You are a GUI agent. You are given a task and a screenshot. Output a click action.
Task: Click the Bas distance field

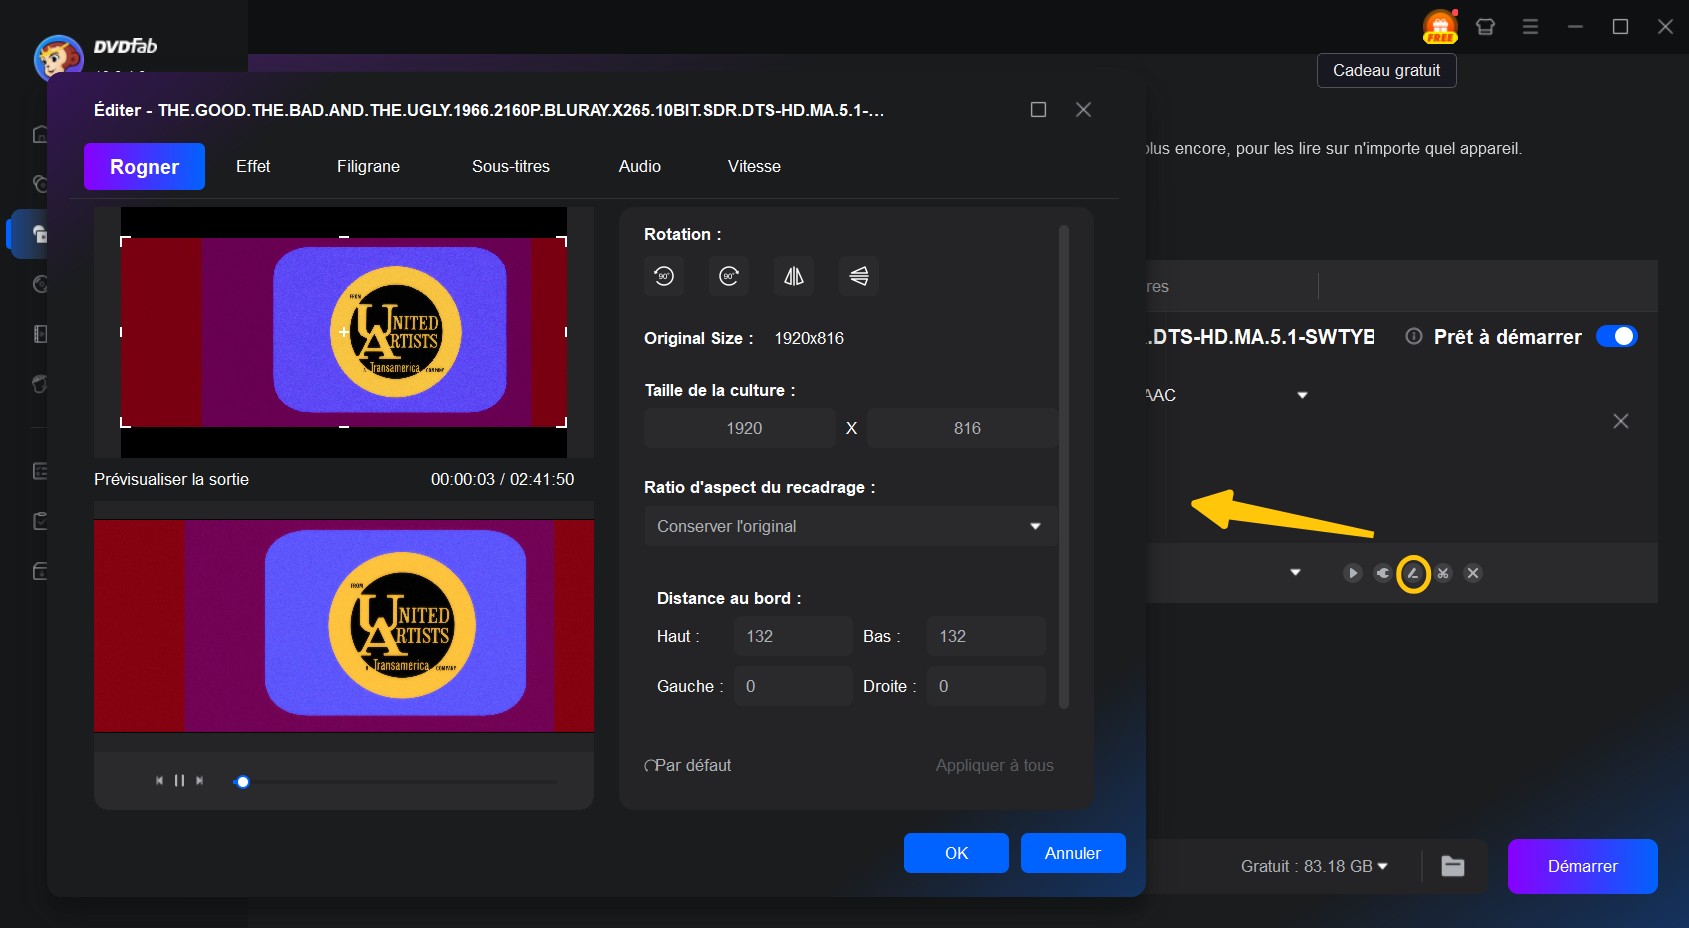tap(986, 636)
